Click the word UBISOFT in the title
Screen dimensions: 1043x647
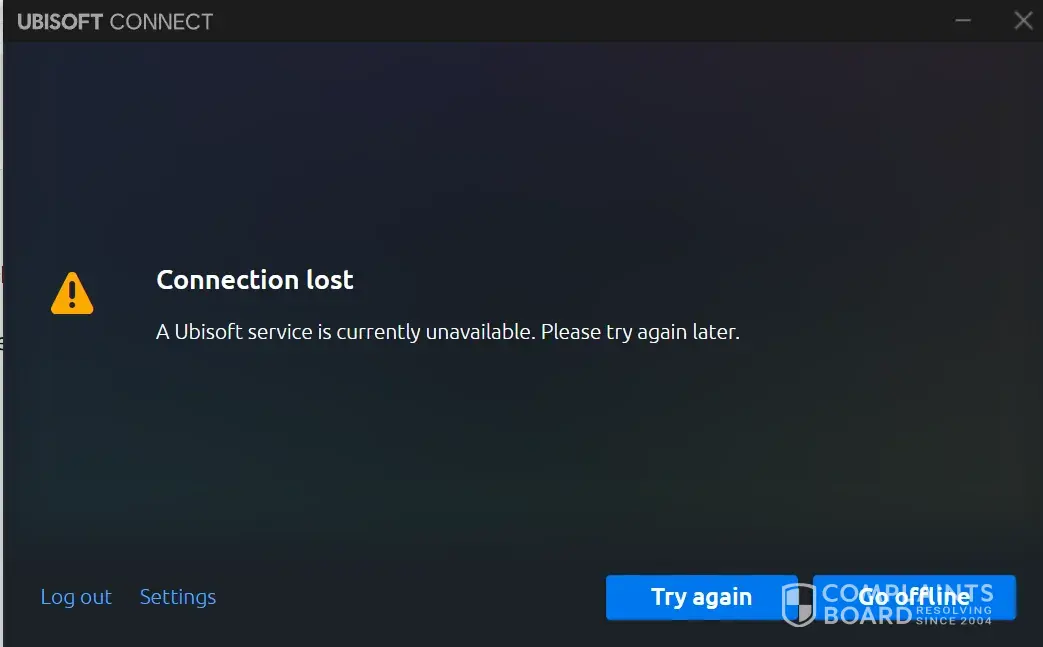coord(60,22)
